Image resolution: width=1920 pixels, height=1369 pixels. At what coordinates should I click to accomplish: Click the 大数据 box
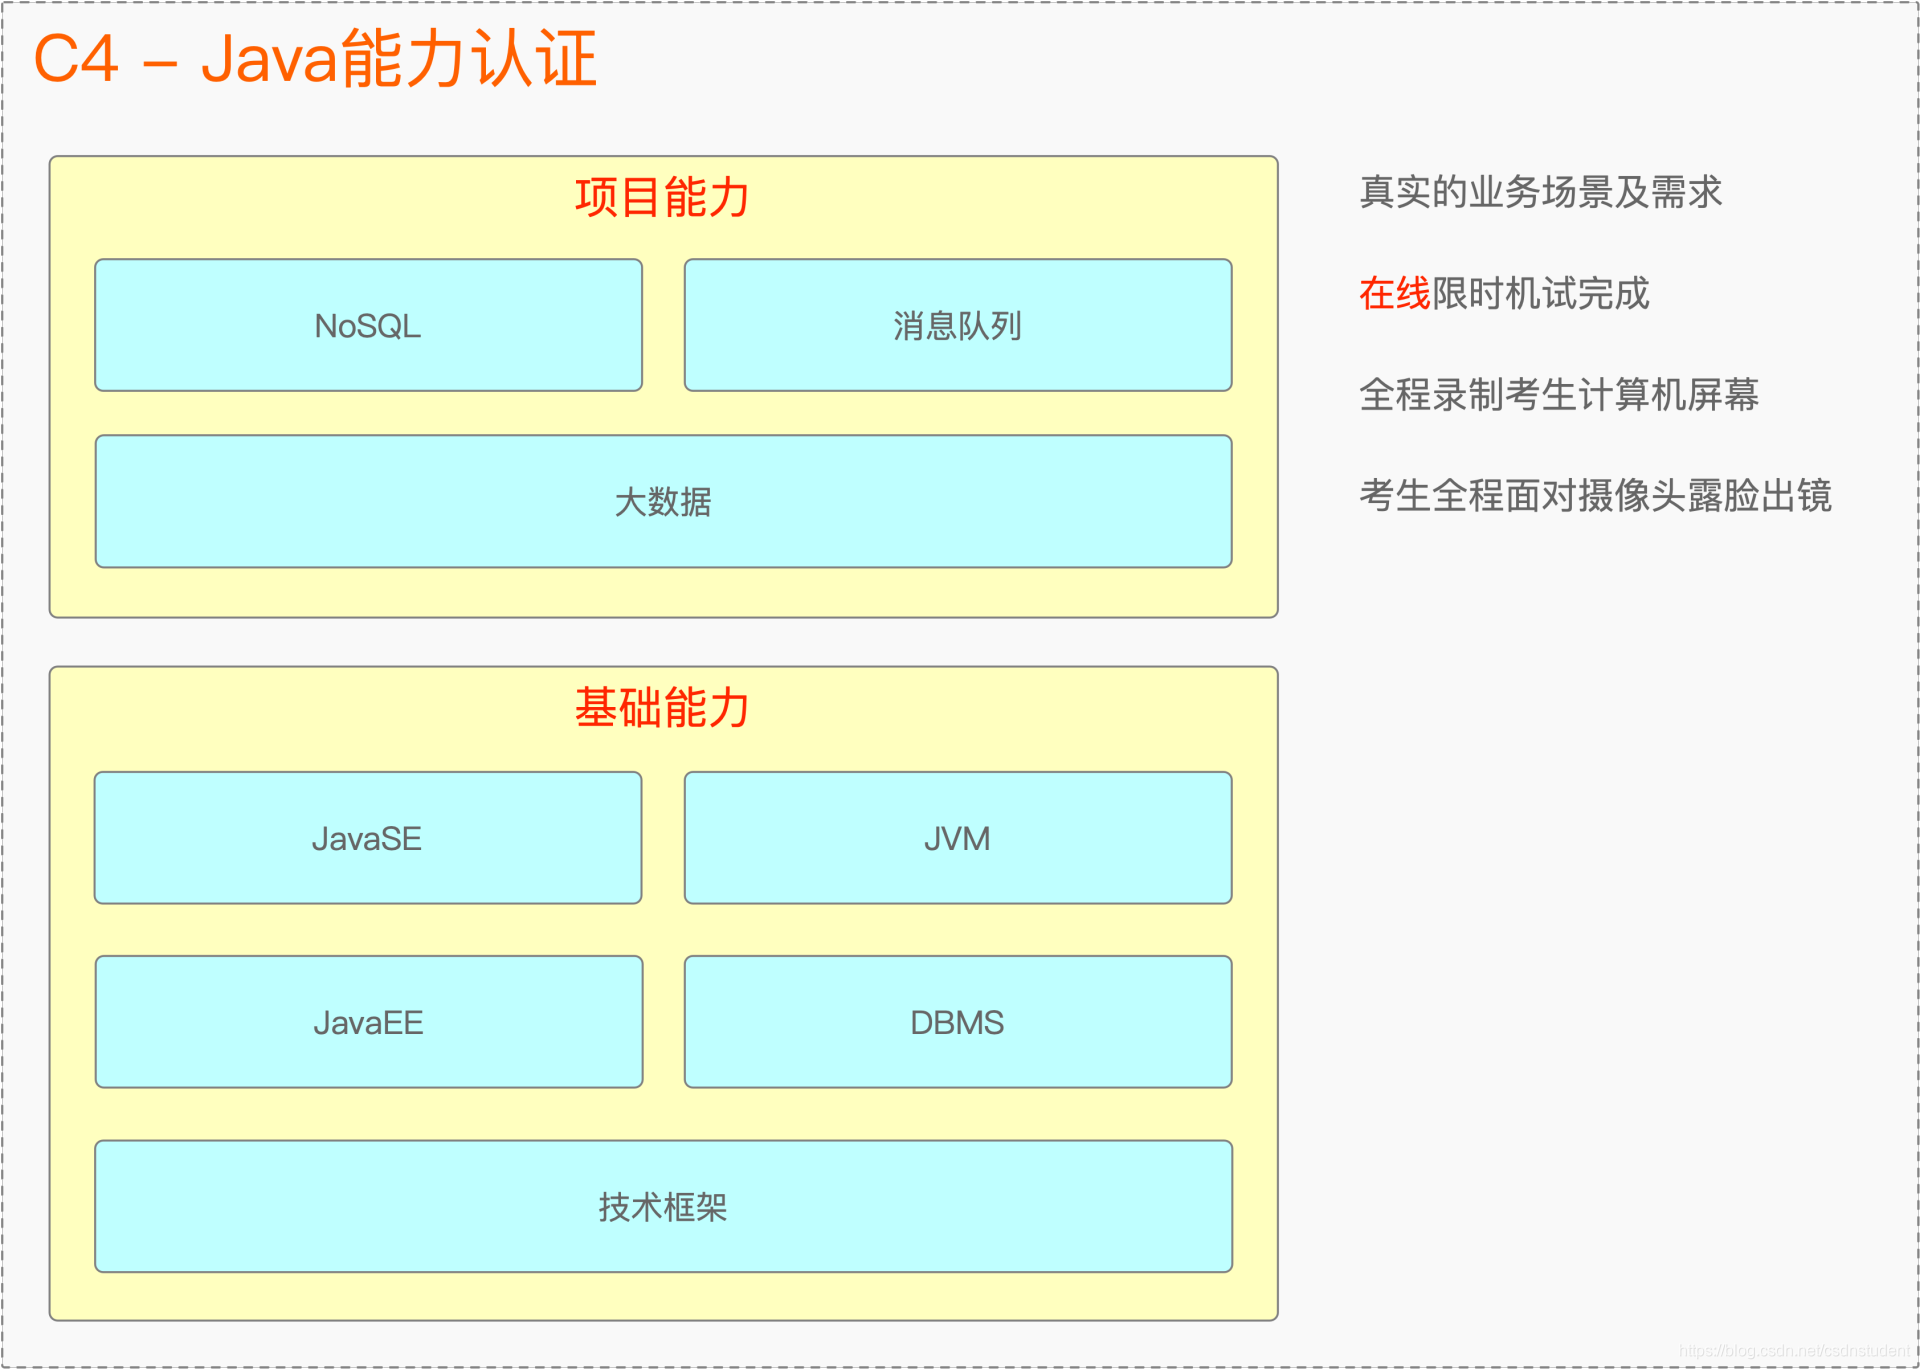click(x=663, y=501)
